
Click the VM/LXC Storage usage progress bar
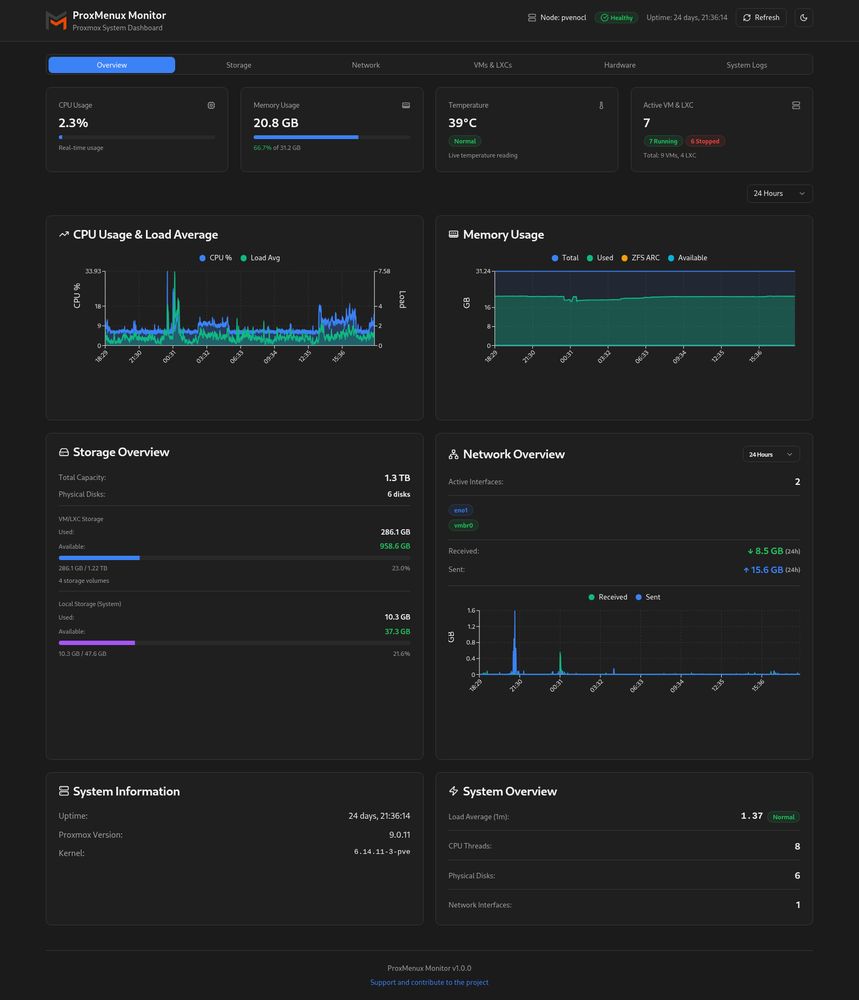click(234, 558)
